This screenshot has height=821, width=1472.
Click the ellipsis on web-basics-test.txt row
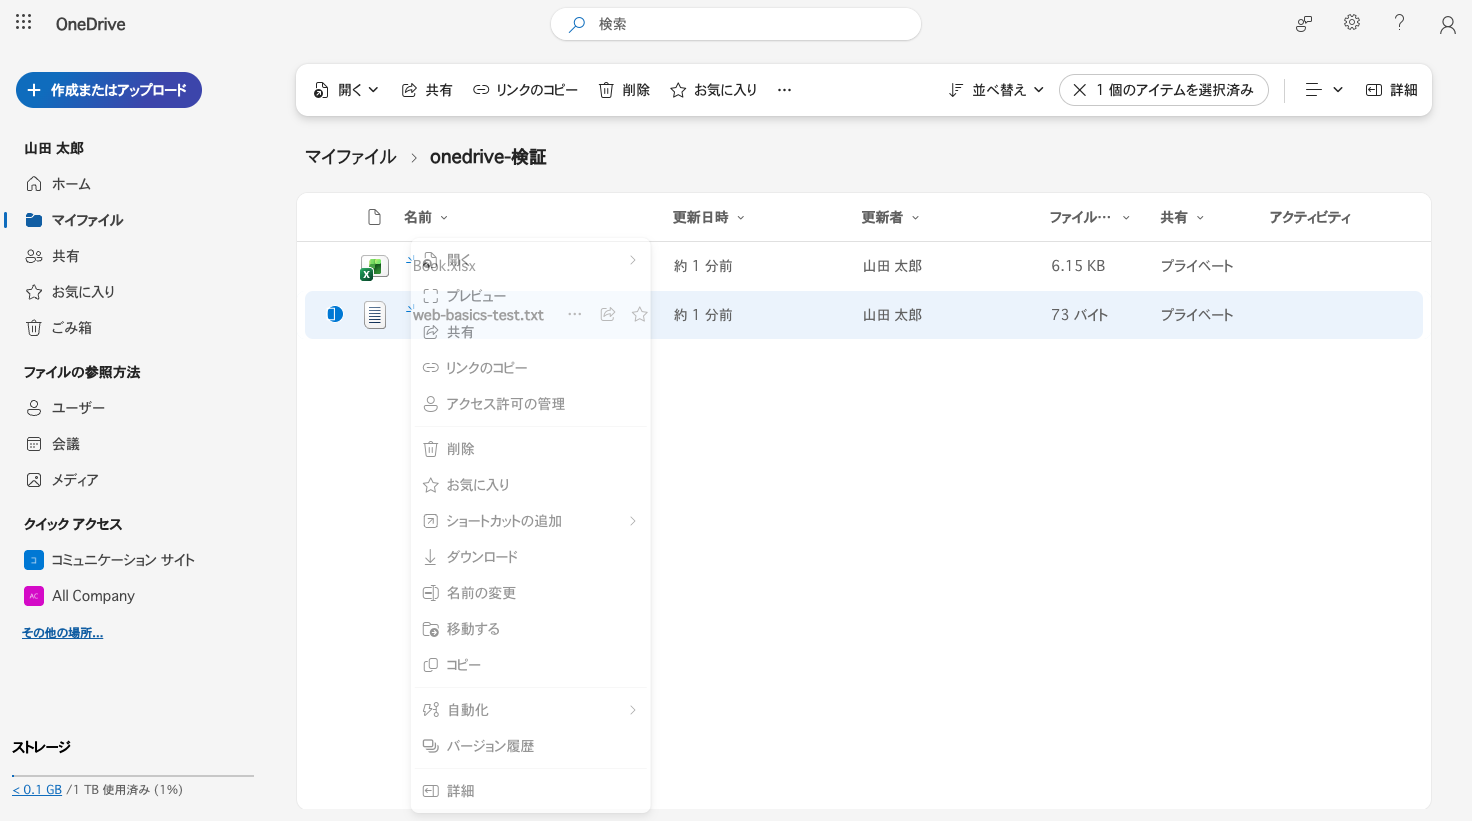click(x=575, y=314)
